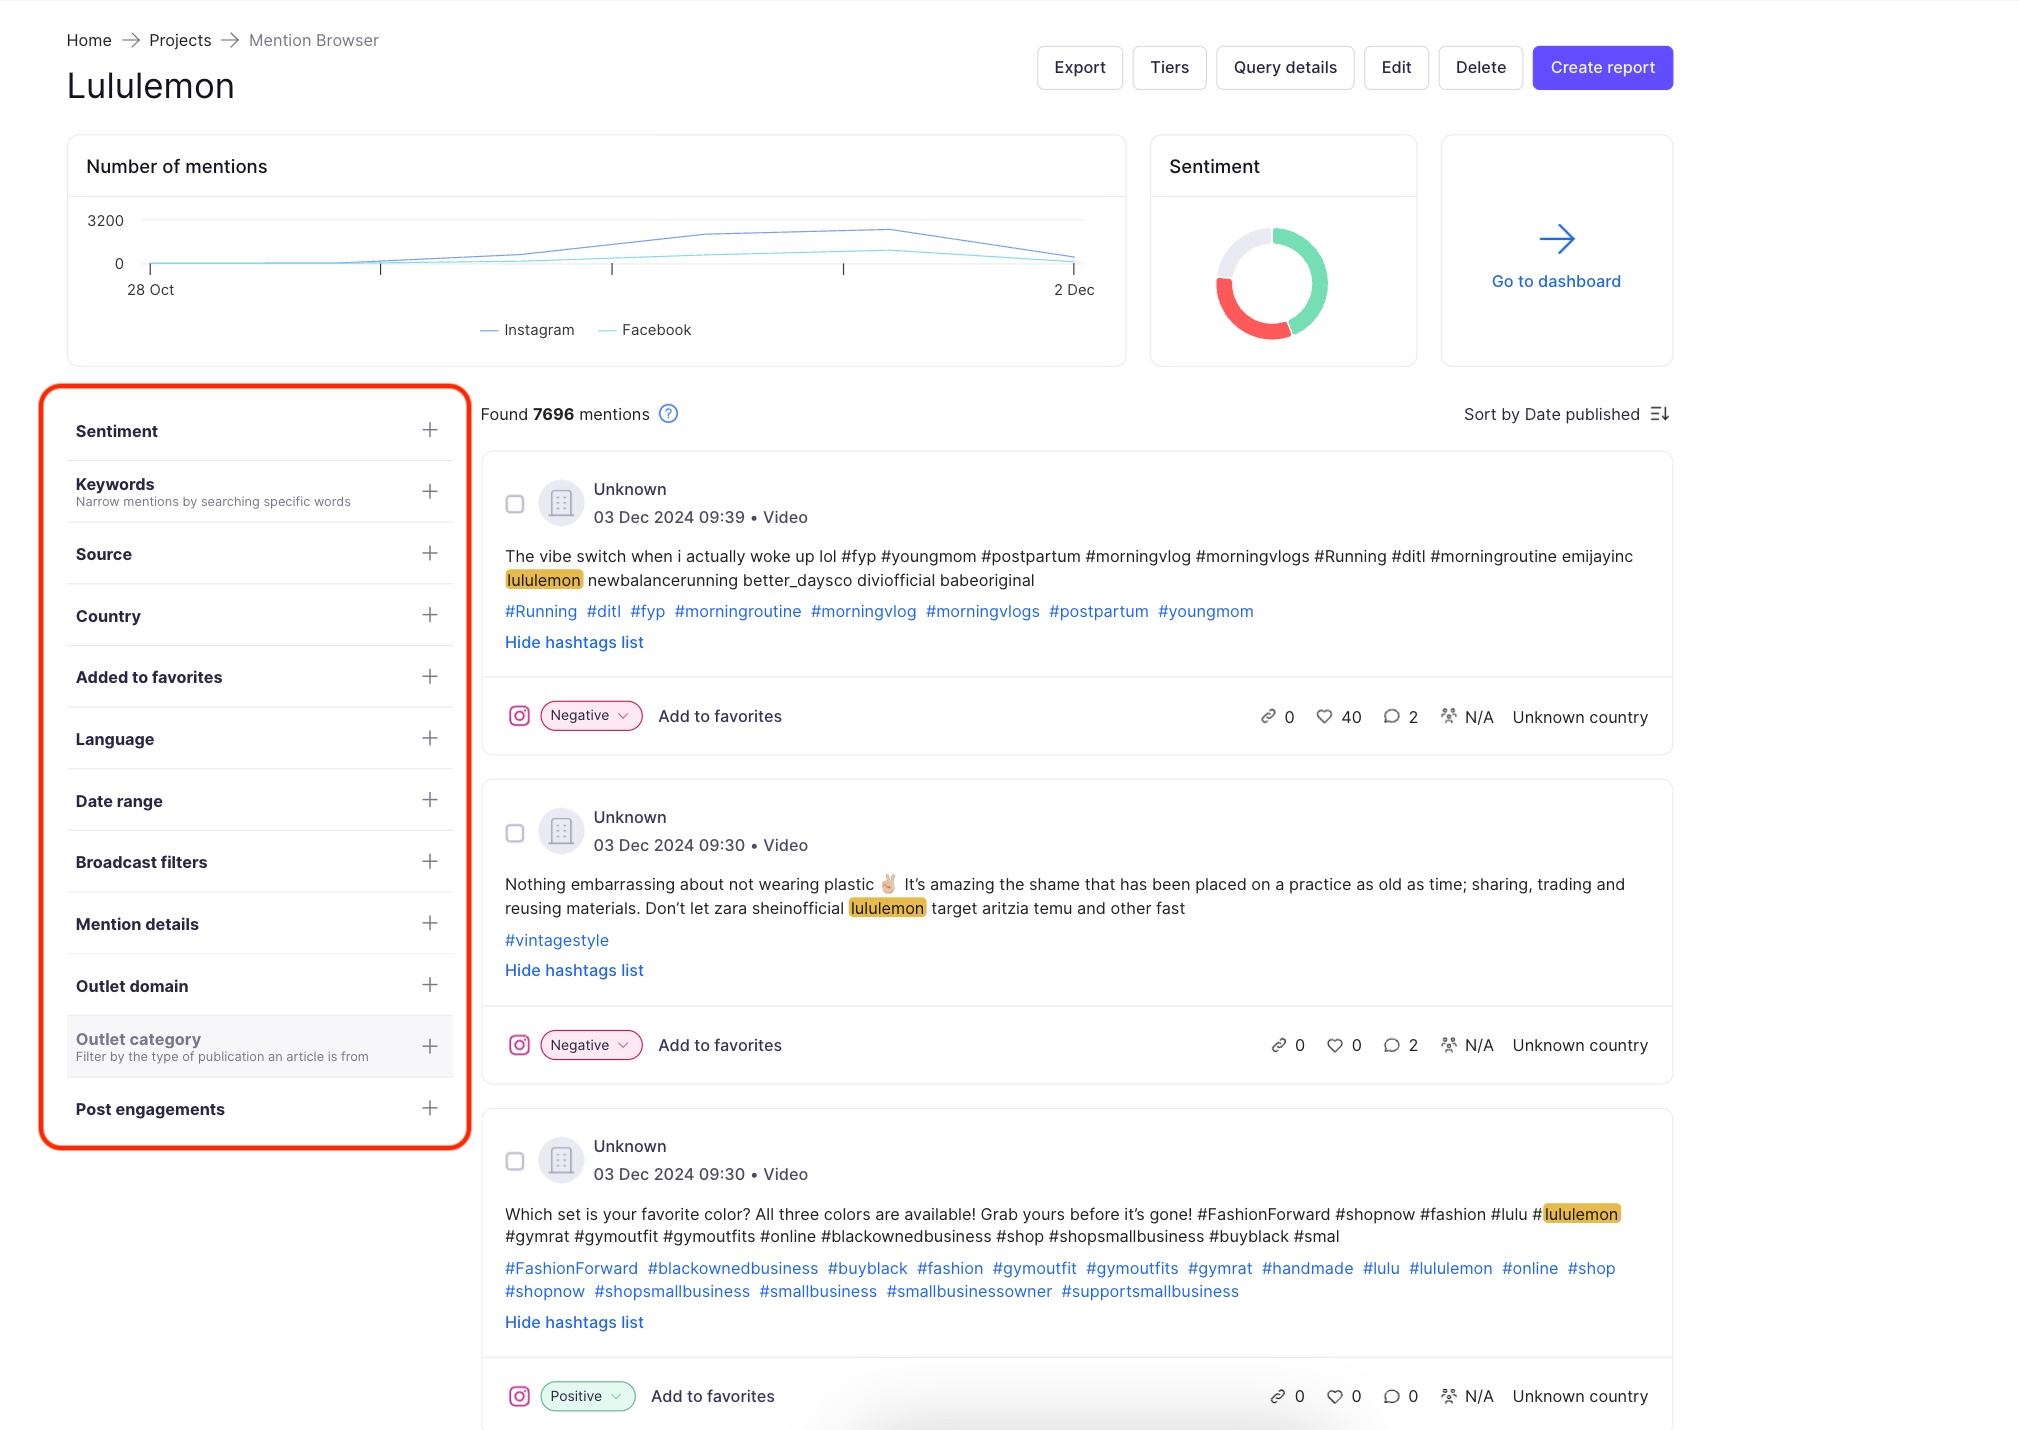Click the Export button

click(1080, 68)
